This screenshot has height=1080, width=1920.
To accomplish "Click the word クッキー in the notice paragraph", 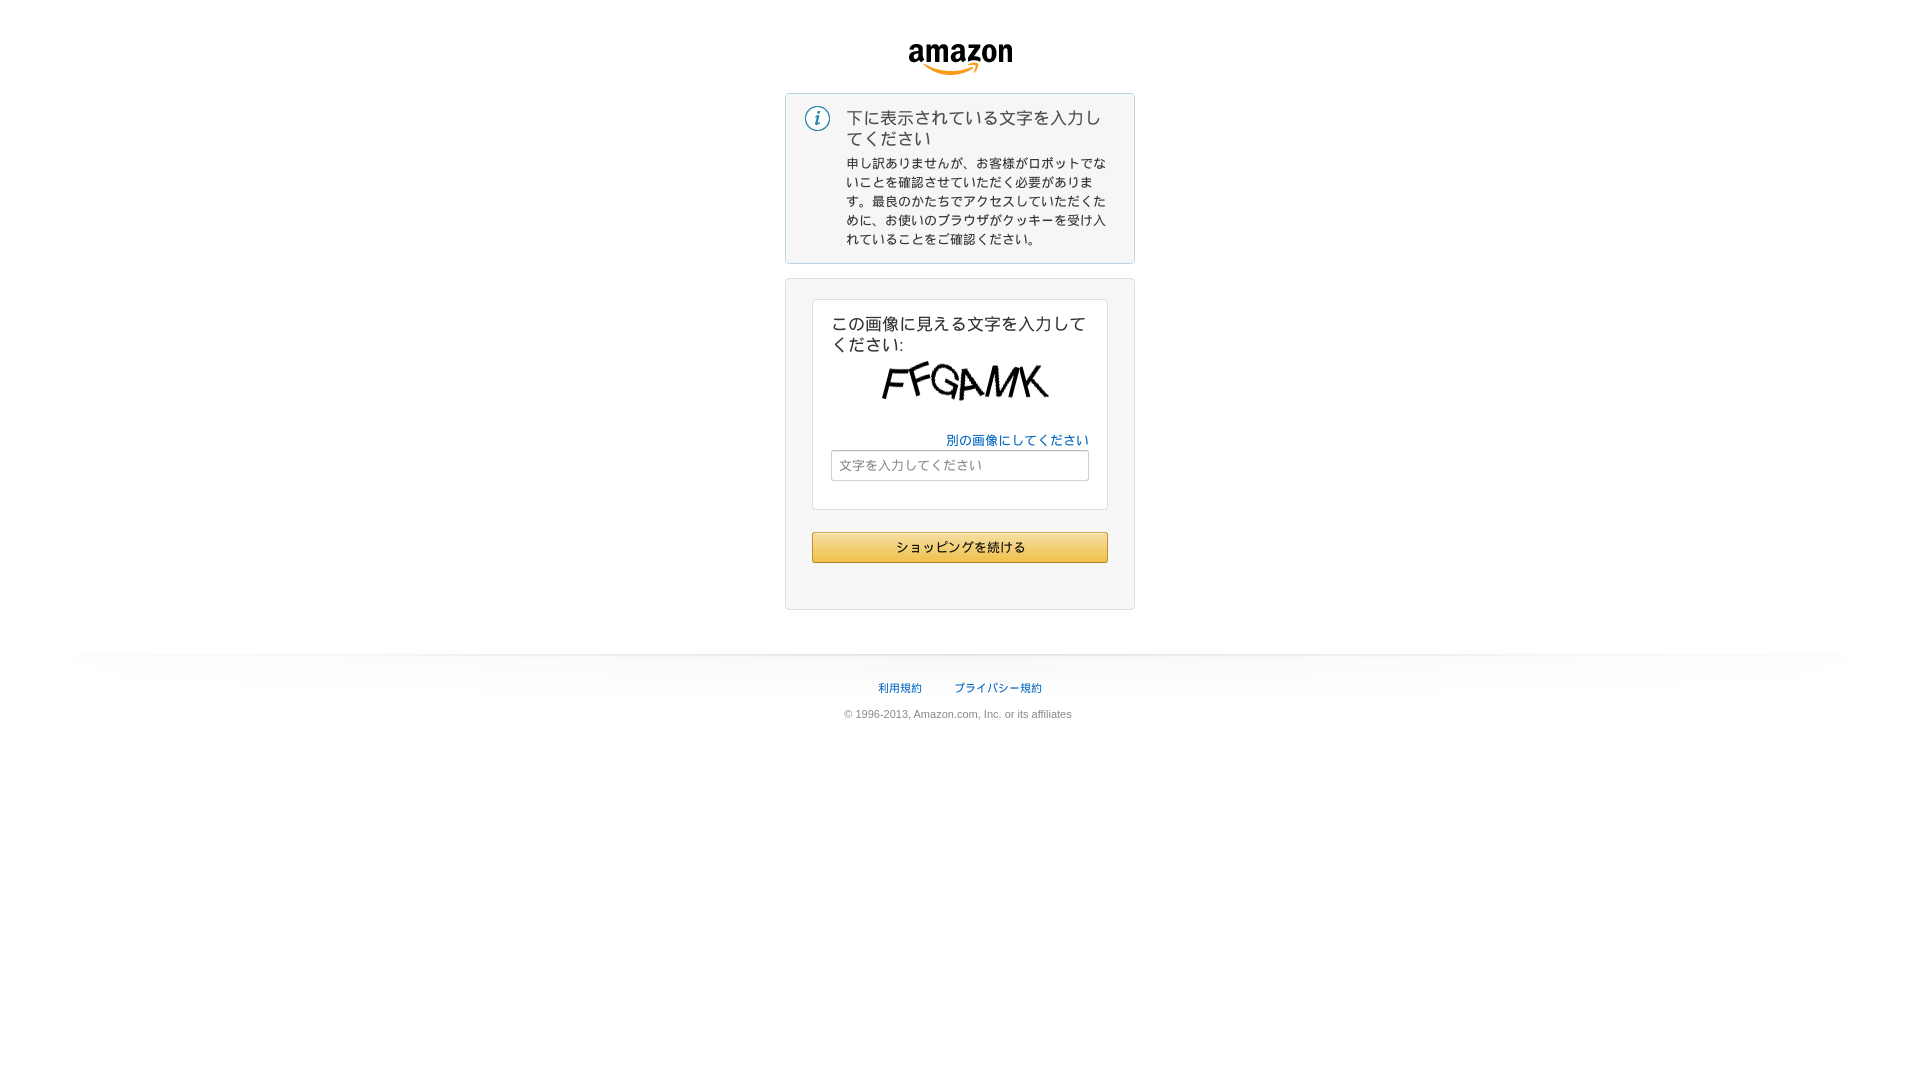I will point(1028,221).
